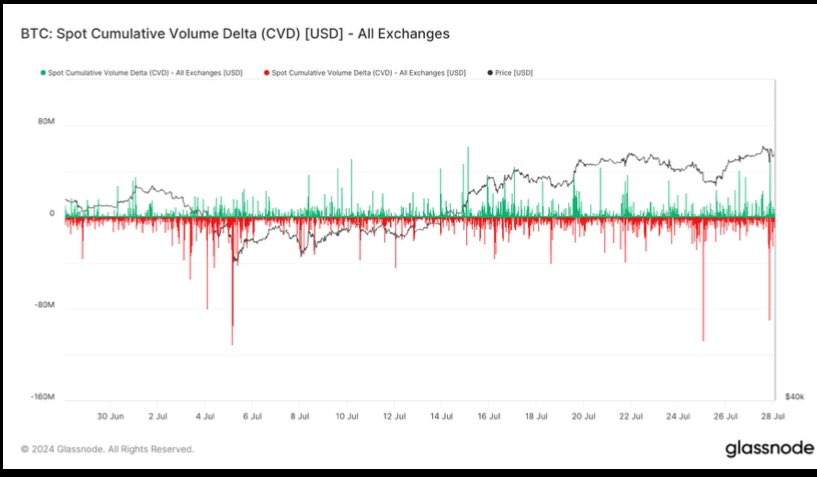Click the 10 Jul date label
The height and width of the screenshot is (477, 817).
pyautogui.click(x=347, y=417)
